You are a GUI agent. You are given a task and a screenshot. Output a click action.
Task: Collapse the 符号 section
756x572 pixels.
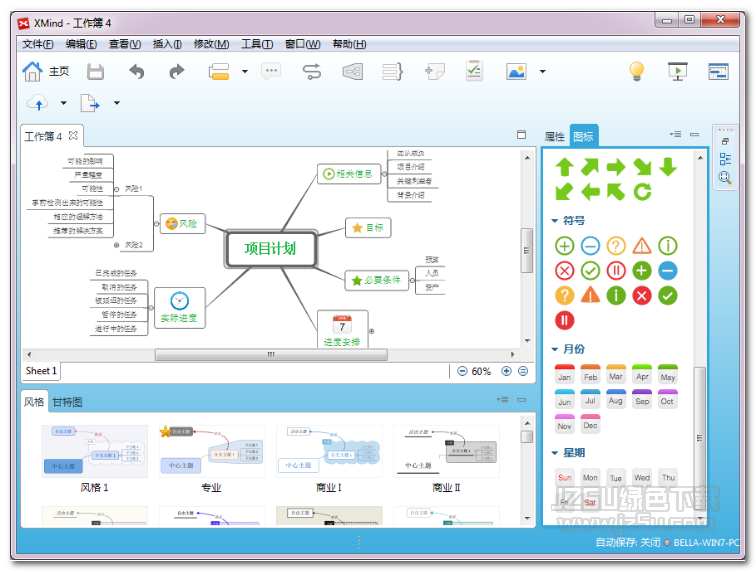click(554, 221)
